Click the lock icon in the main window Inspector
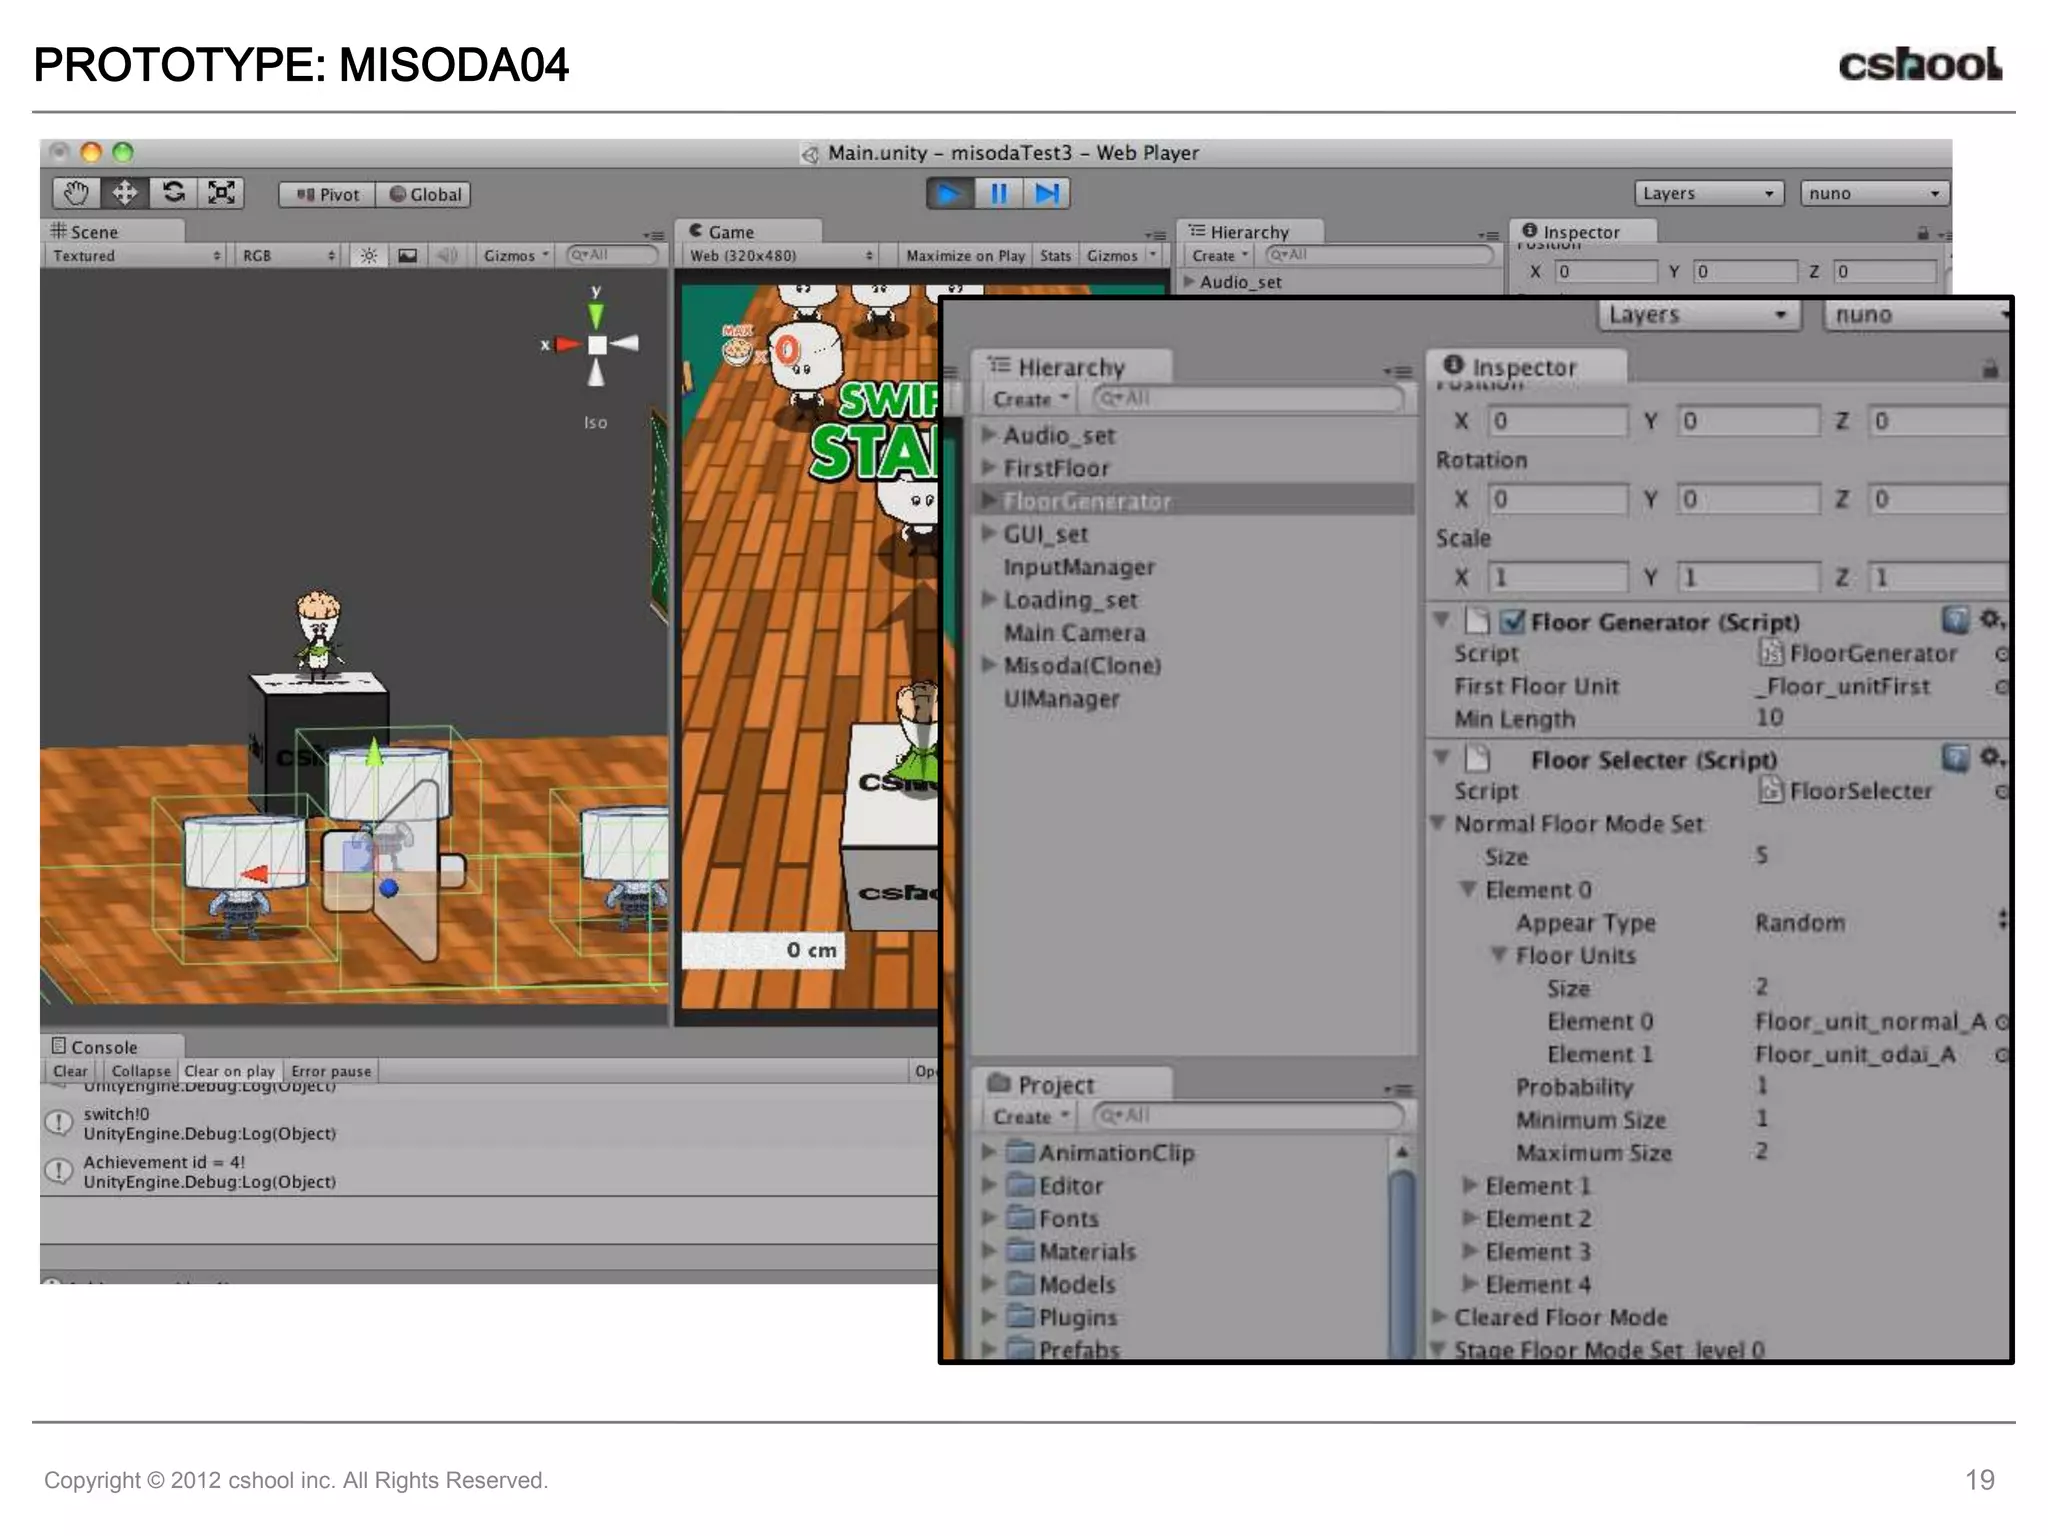This screenshot has height=1536, width=2048. [1922, 234]
